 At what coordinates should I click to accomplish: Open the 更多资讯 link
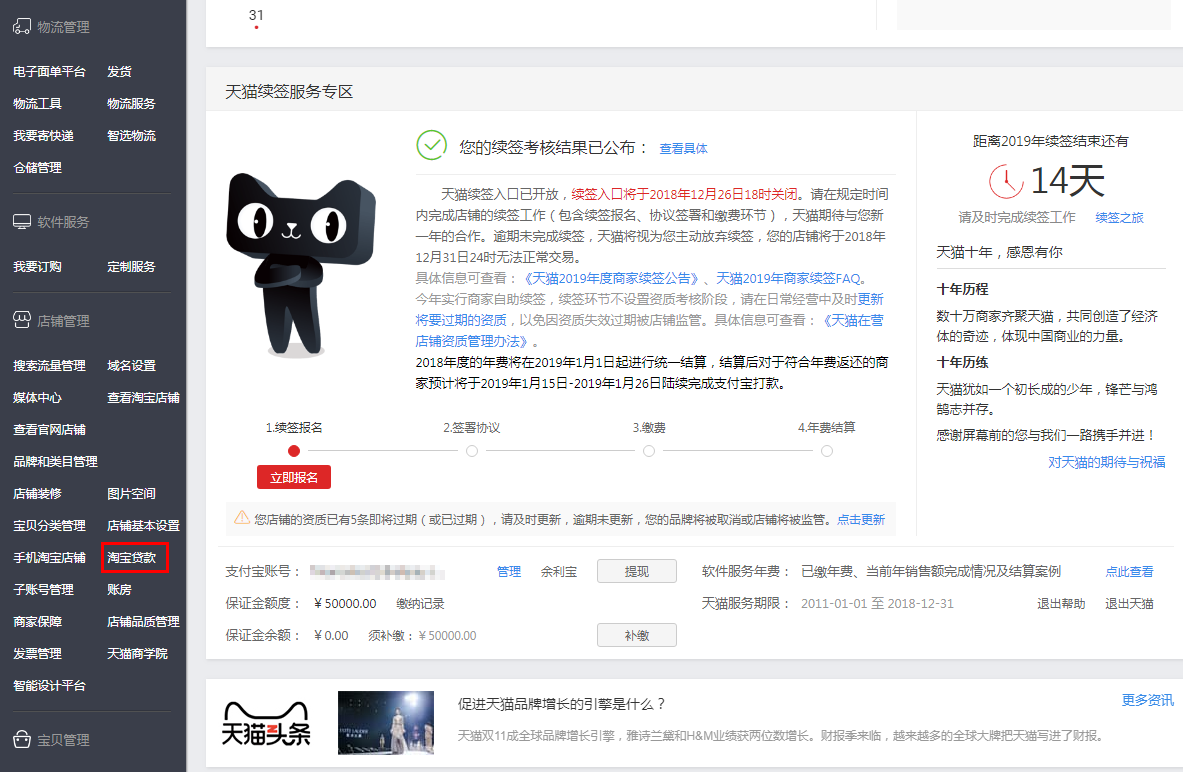tap(1148, 700)
